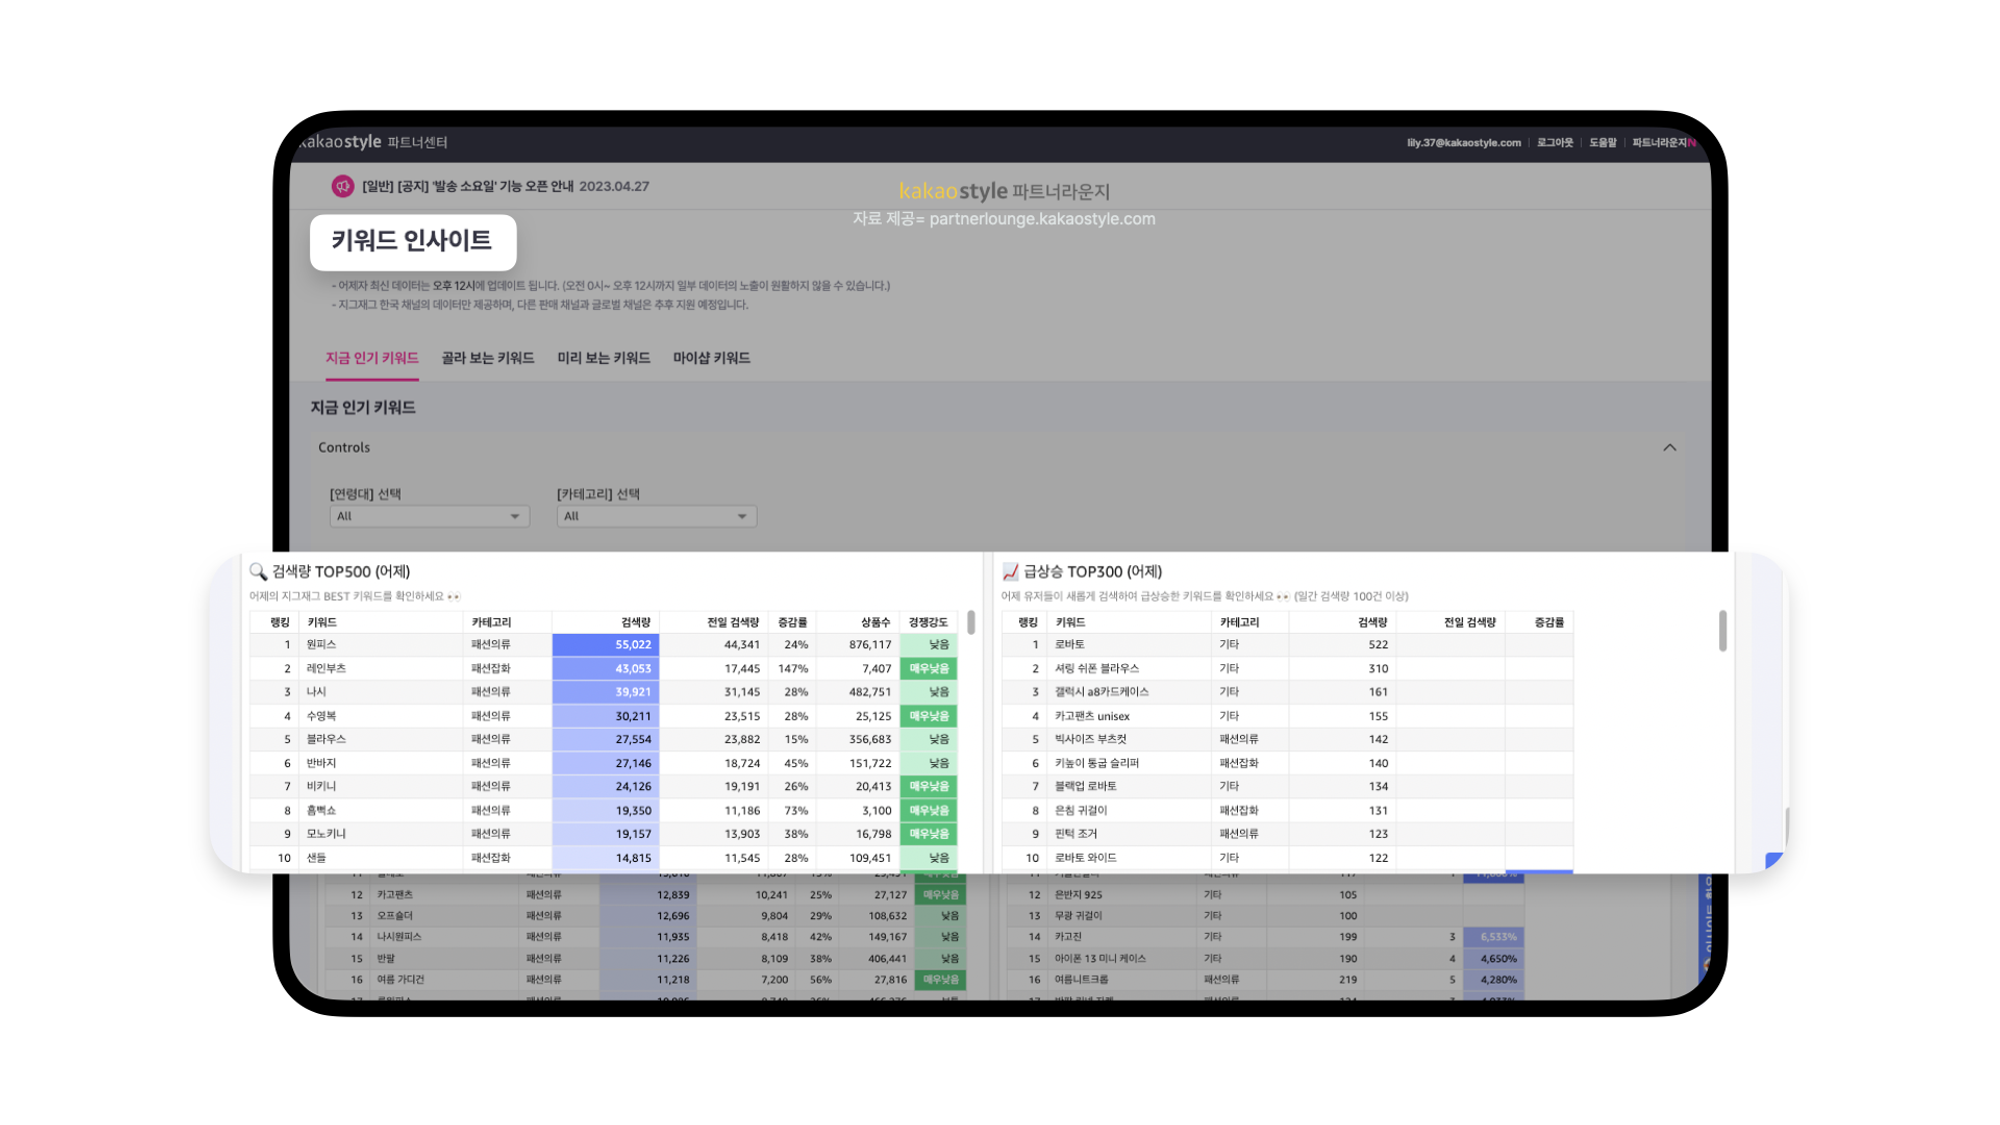
Task: Click the 147% growth value for 레인부츠
Action: (792, 668)
